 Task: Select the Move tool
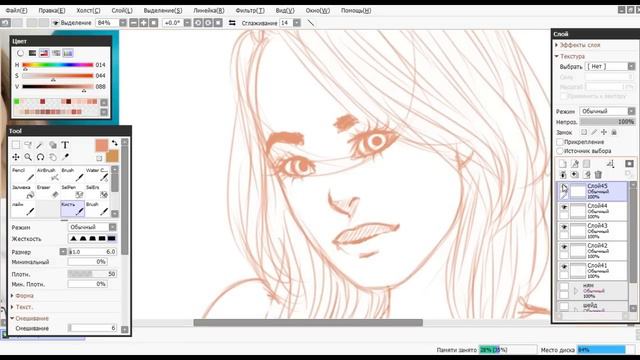[x=16, y=157]
